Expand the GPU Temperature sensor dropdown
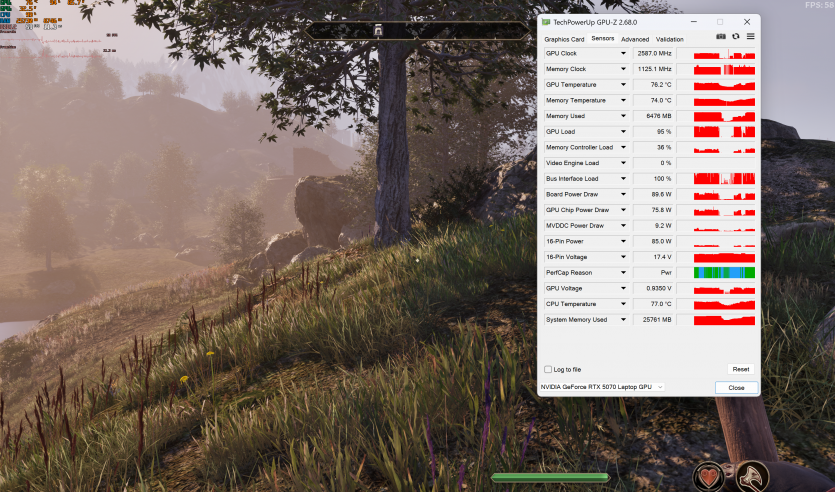Screen dimensions: 835x492 624,85
